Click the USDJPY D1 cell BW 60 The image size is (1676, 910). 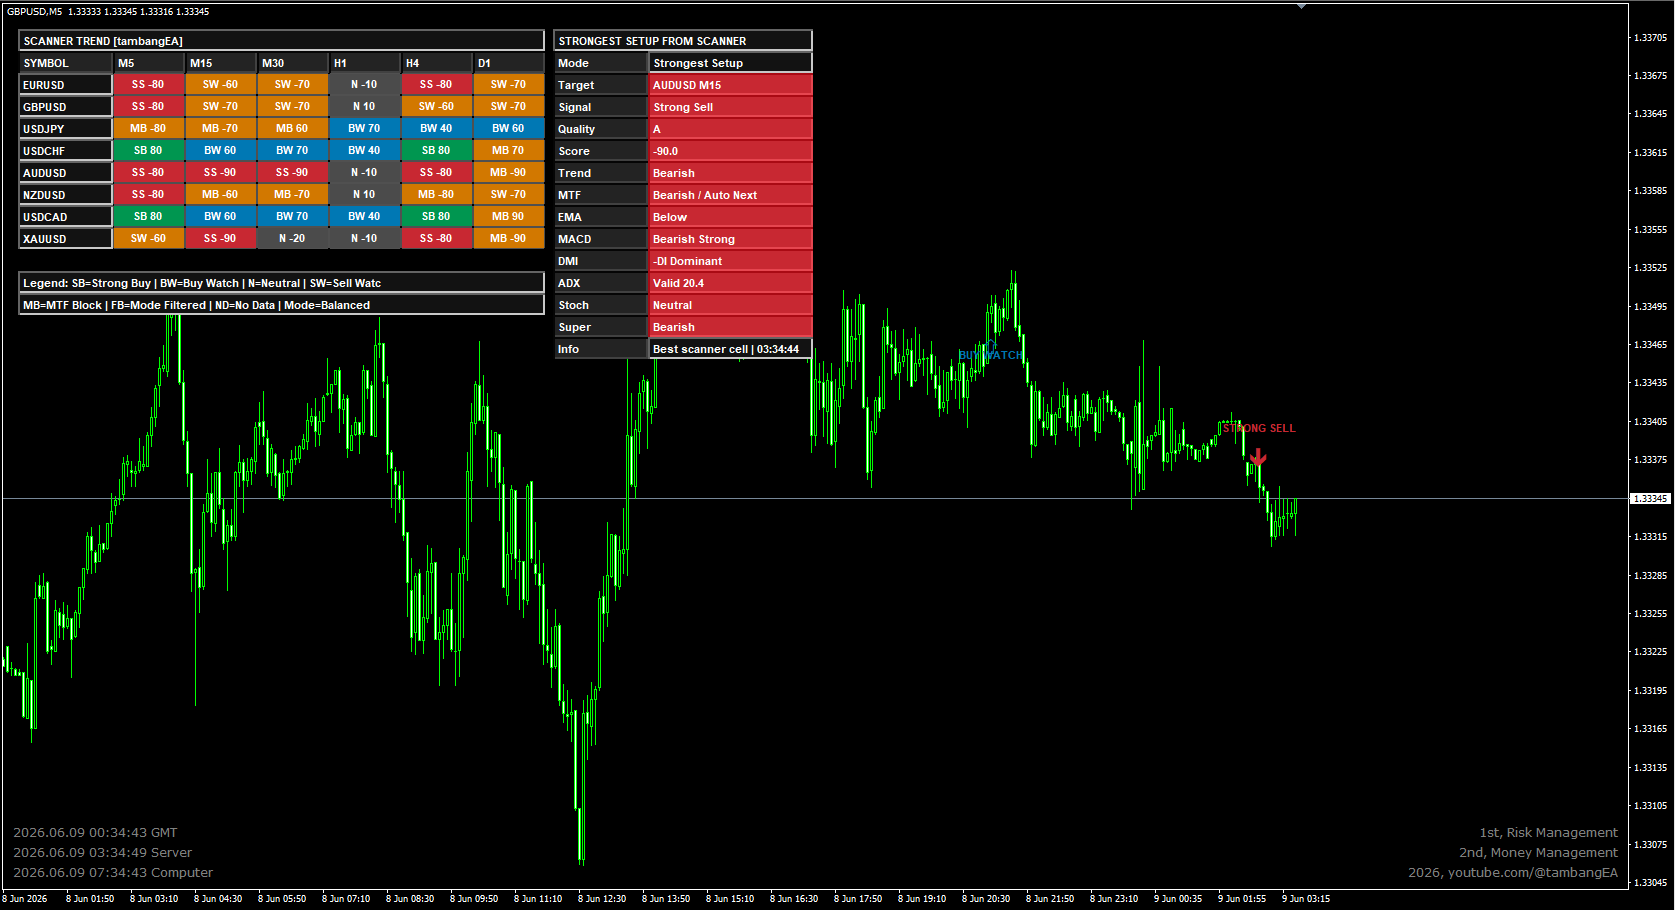tap(508, 129)
